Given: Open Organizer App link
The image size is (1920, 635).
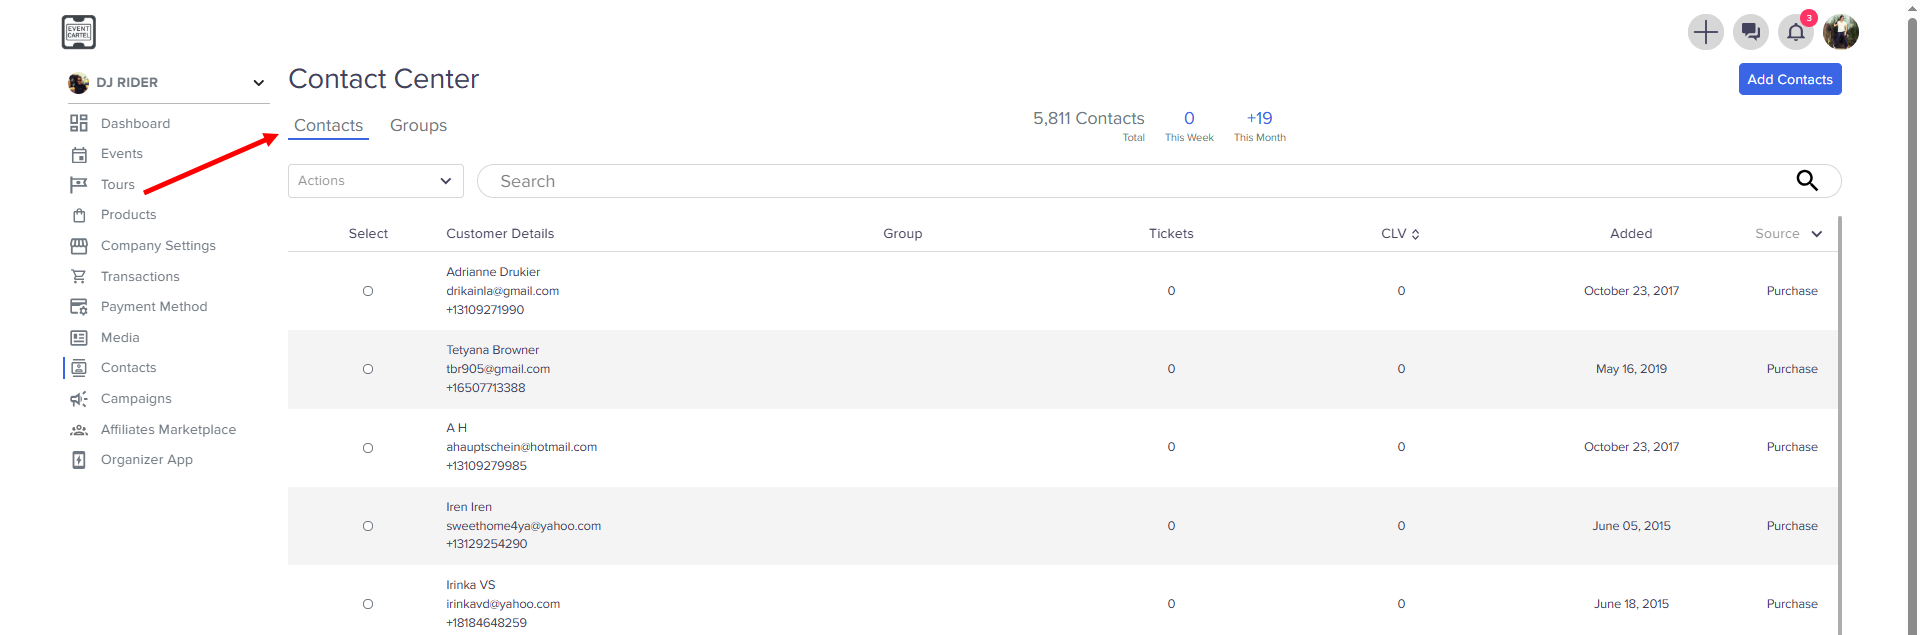Looking at the screenshot, I should 147,460.
